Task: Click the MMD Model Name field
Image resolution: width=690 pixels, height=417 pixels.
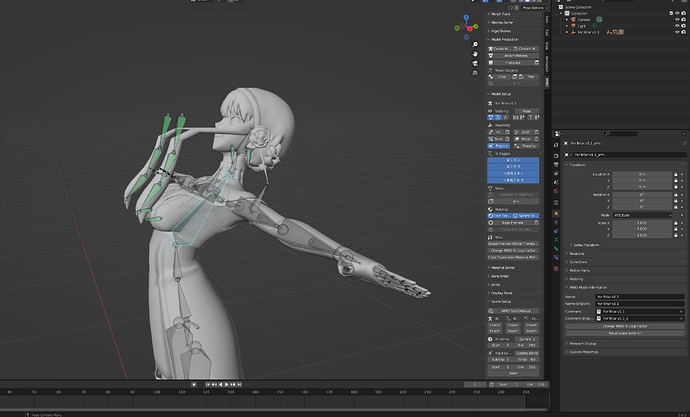Action: click(x=640, y=297)
